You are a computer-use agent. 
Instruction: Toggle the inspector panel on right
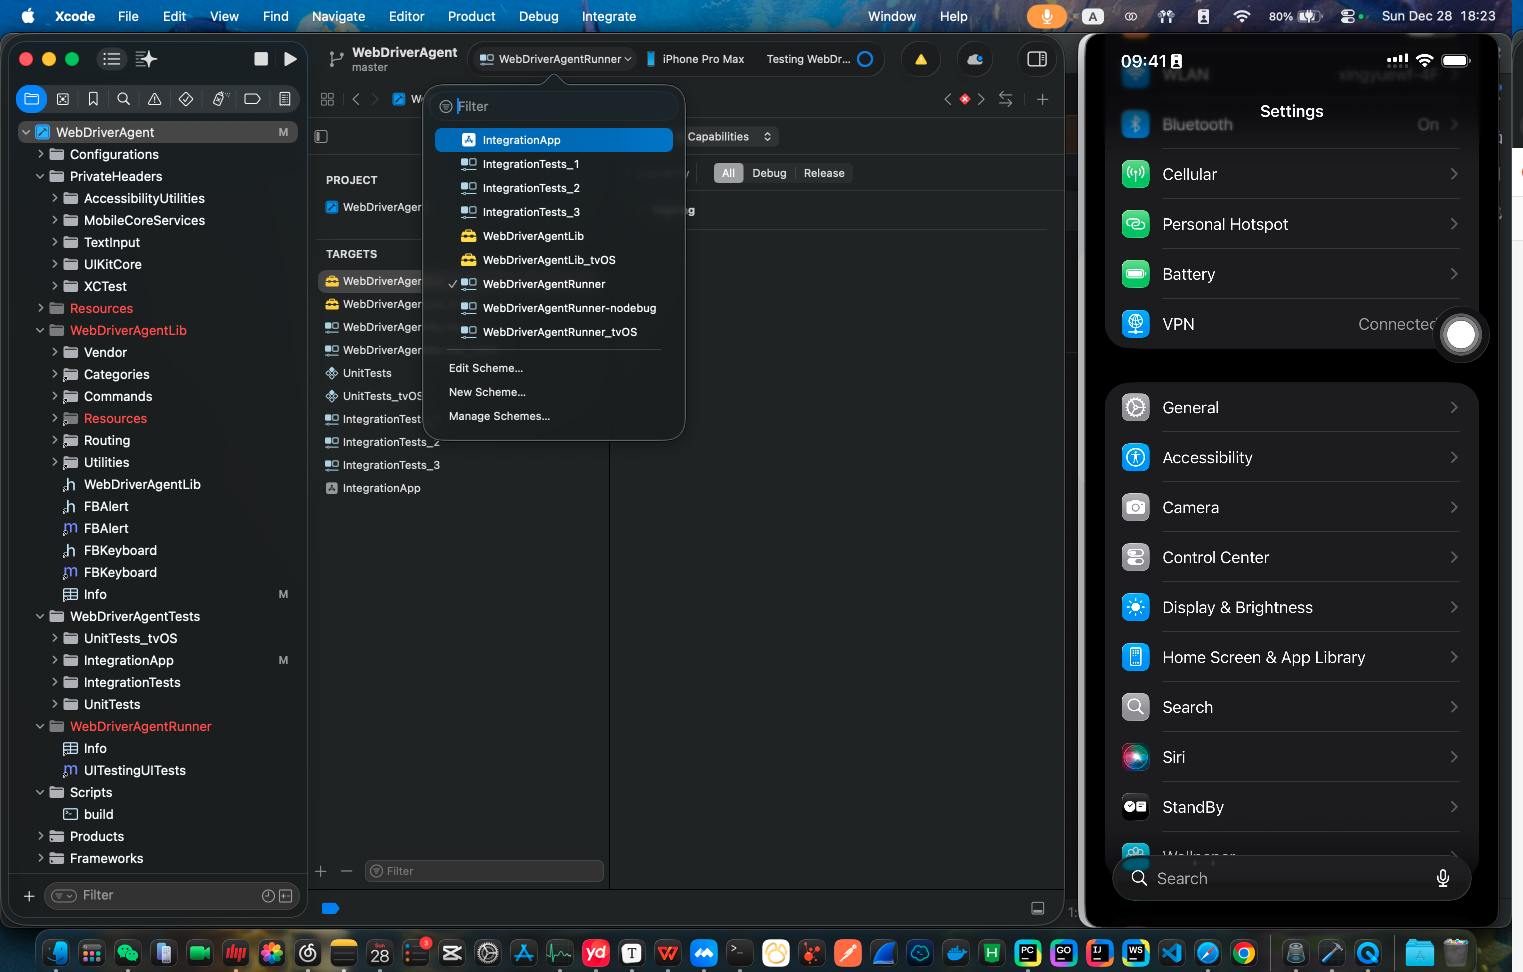coord(1037,59)
